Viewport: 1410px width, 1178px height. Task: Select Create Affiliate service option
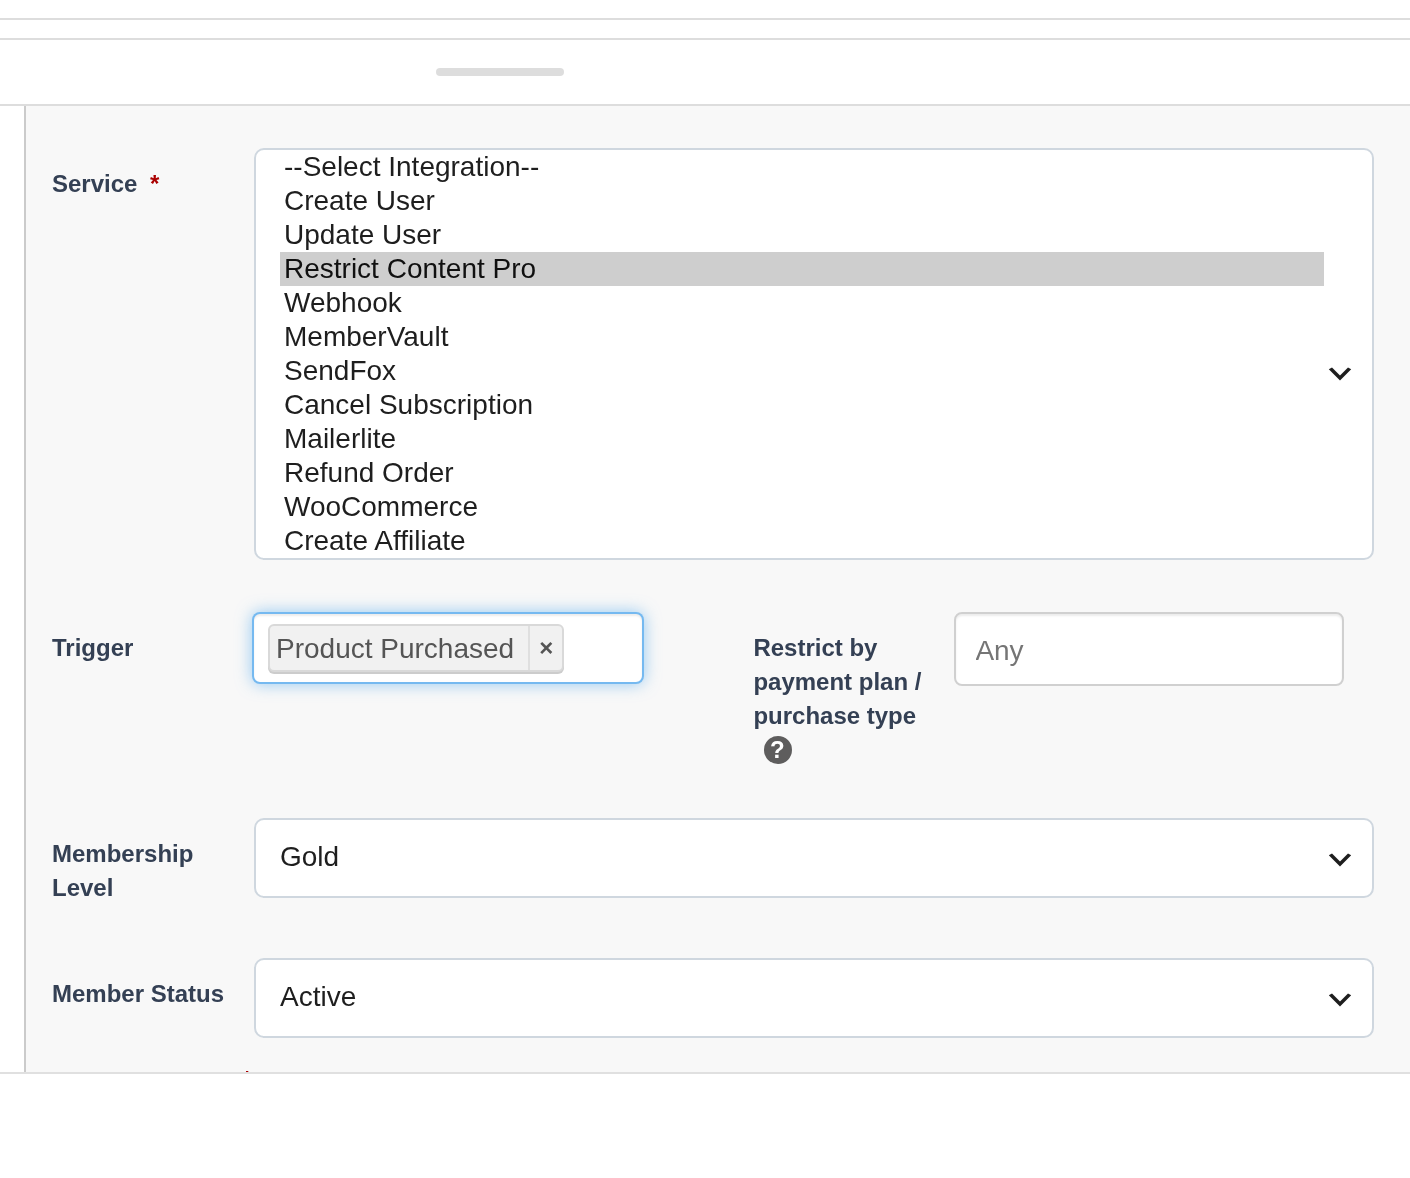click(802, 541)
